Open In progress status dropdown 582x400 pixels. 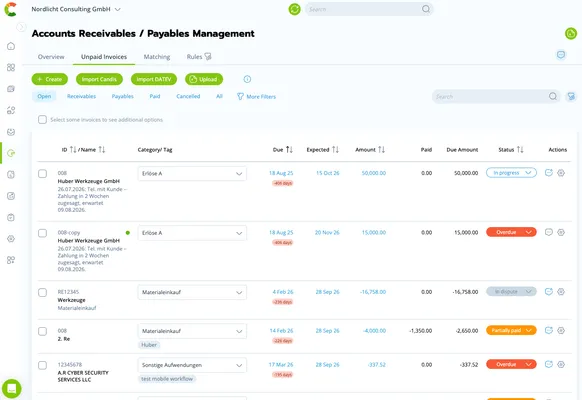point(511,173)
